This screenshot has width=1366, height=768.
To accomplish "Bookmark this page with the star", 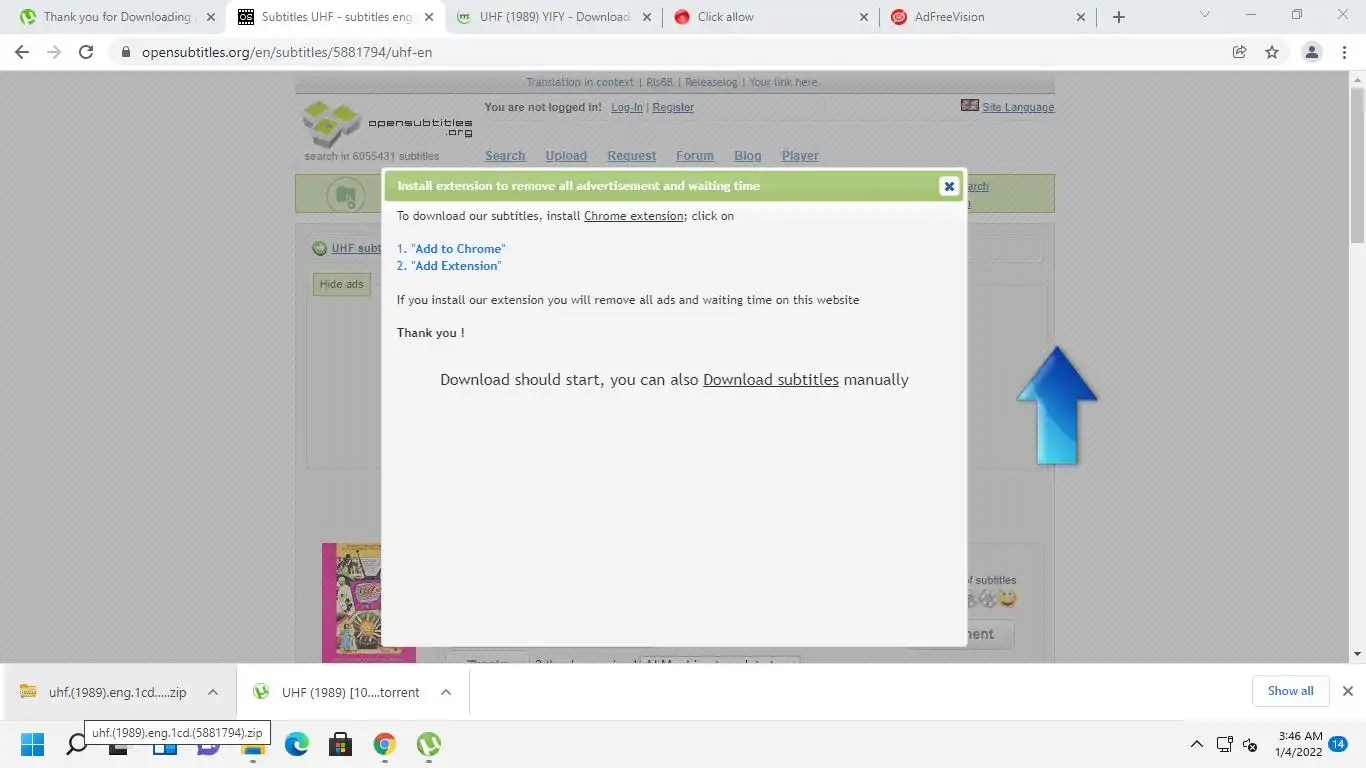I will (x=1272, y=52).
